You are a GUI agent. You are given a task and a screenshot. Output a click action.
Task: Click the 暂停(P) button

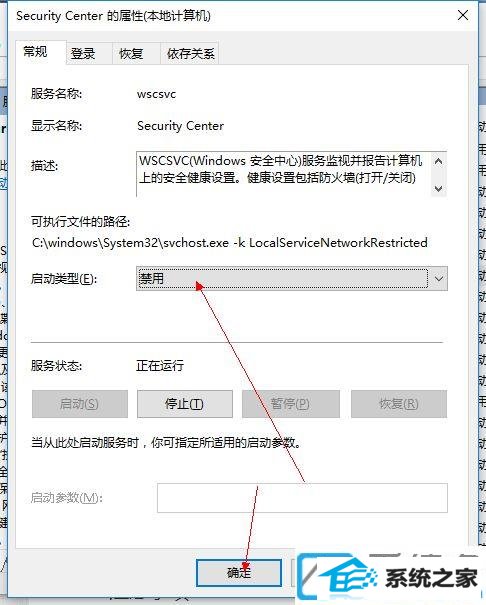(291, 404)
